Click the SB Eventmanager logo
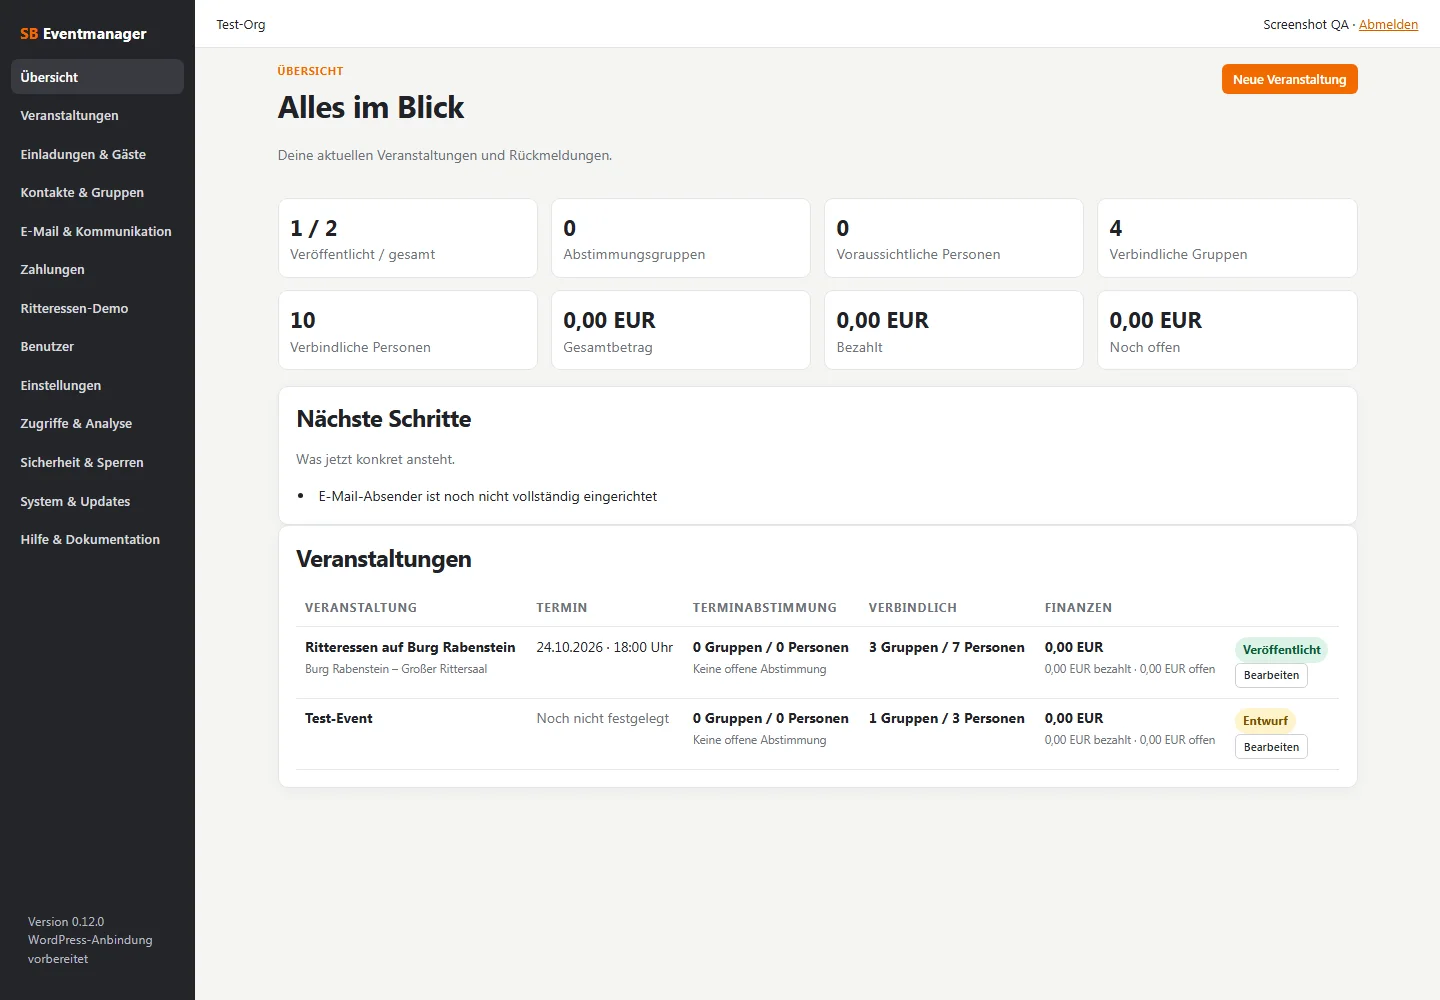 tap(83, 33)
